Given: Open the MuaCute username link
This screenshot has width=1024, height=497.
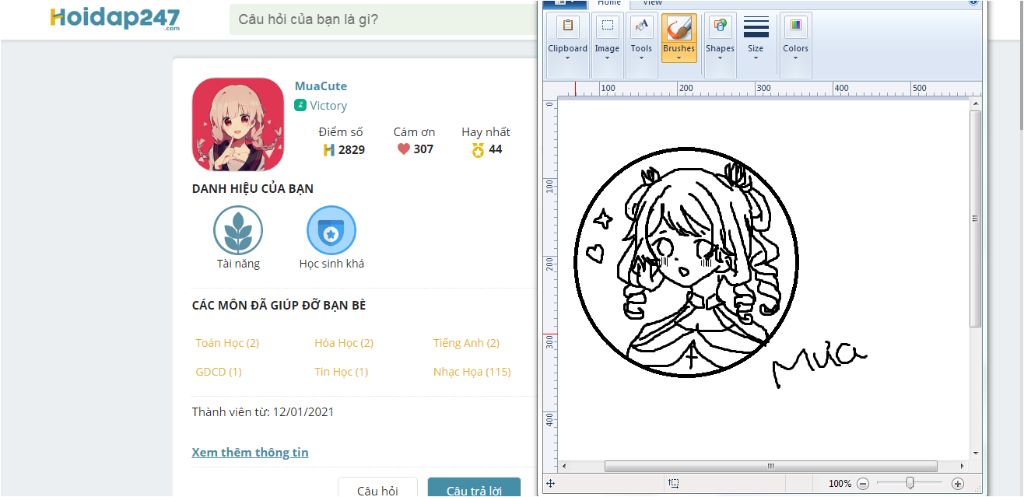Looking at the screenshot, I should 321,86.
